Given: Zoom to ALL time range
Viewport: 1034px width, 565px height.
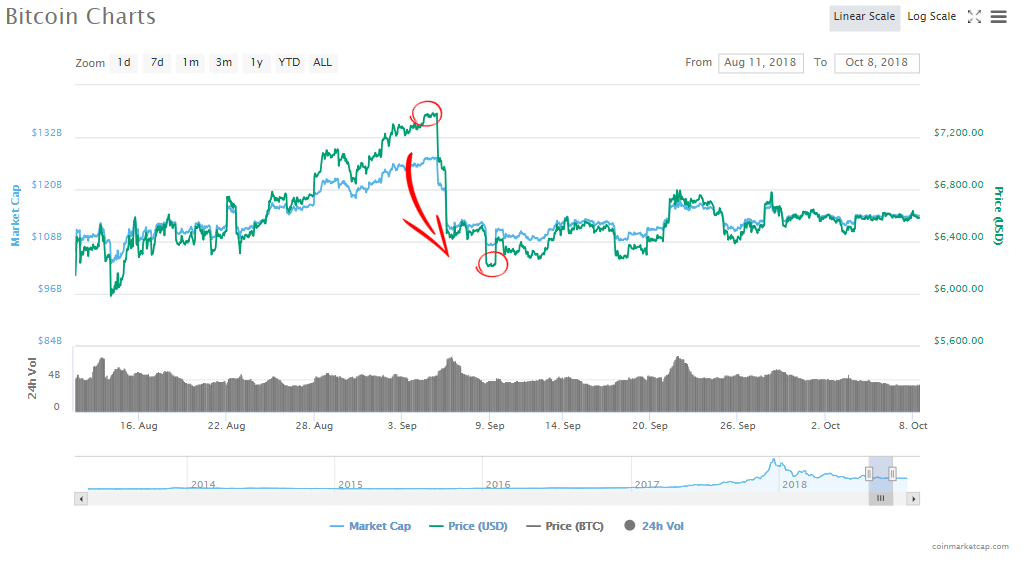Looking at the screenshot, I should (322, 62).
